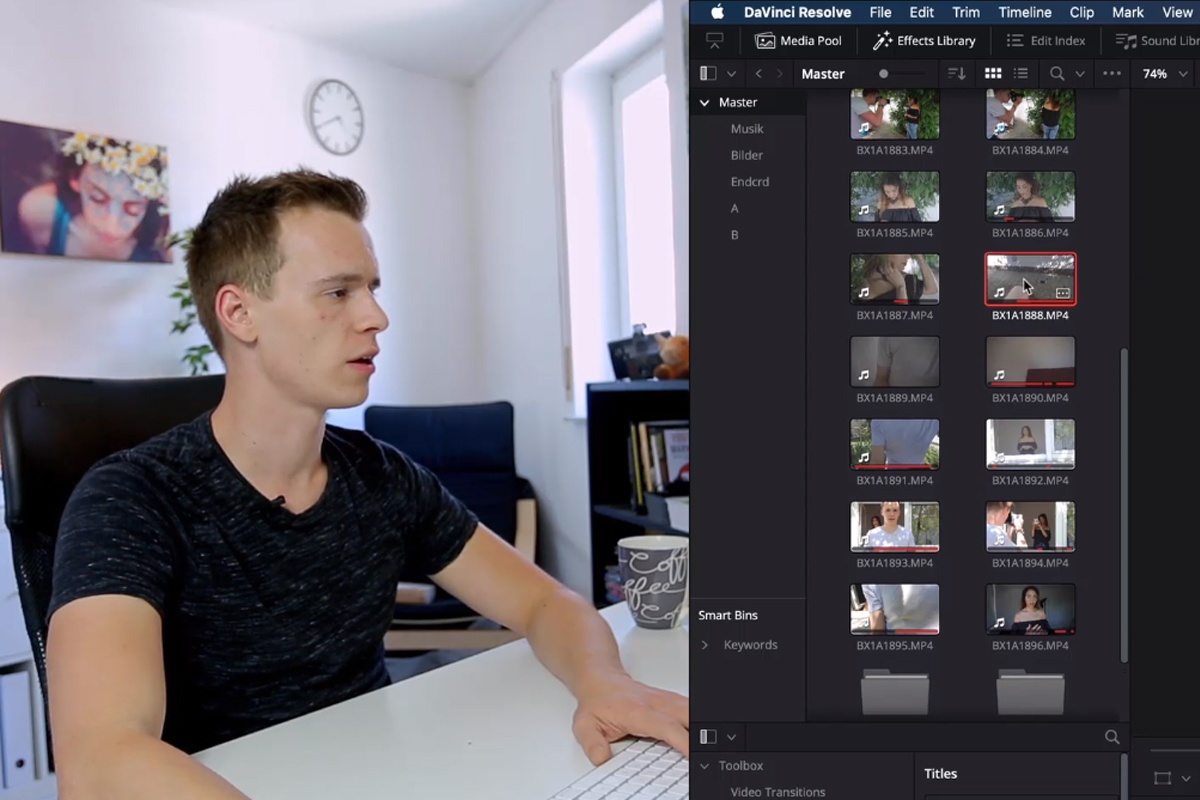1200x800 pixels.
Task: Open the Musik bin
Action: click(747, 129)
